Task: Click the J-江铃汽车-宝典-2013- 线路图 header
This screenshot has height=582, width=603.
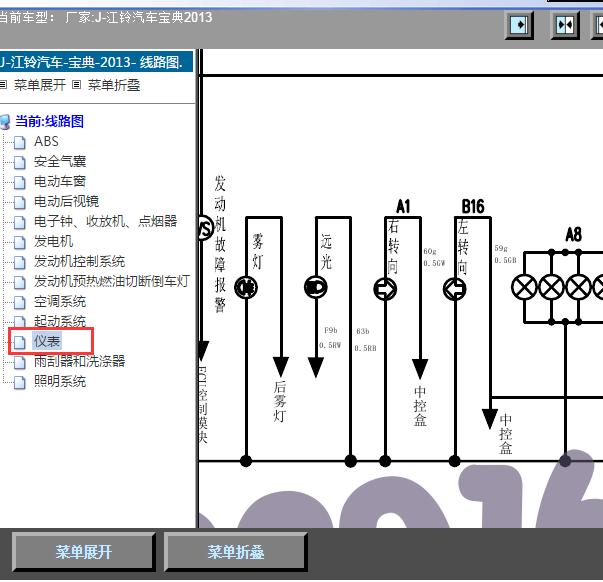Action: tap(96, 62)
